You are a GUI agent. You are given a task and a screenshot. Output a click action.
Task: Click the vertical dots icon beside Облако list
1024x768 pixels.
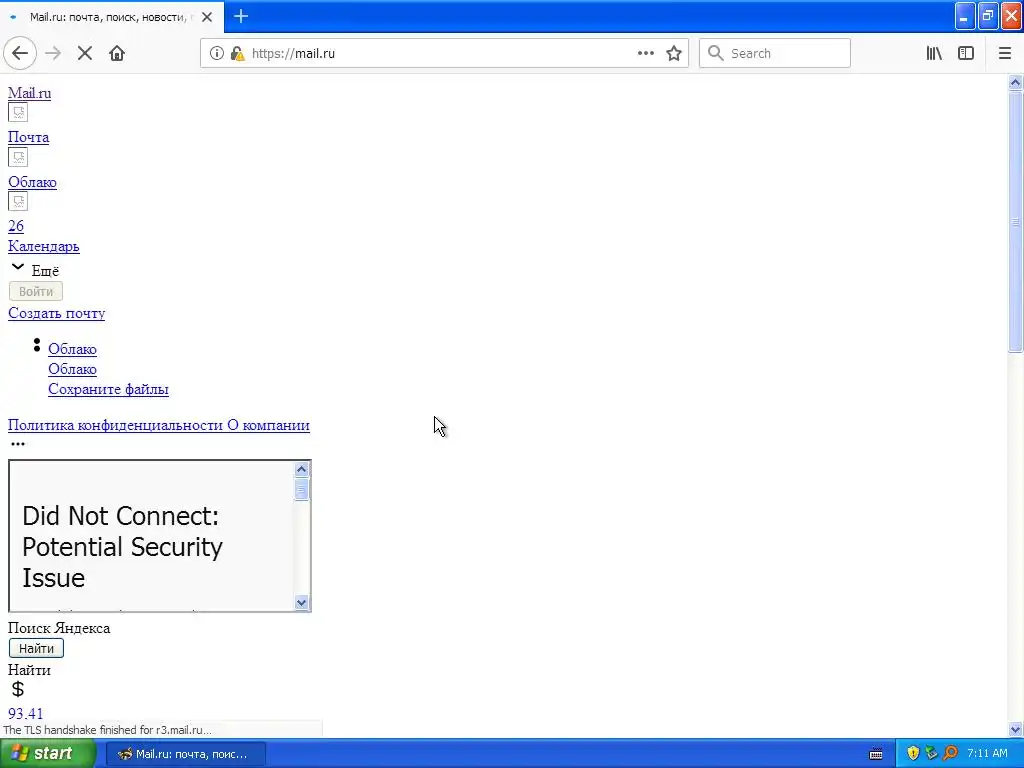[37, 345]
